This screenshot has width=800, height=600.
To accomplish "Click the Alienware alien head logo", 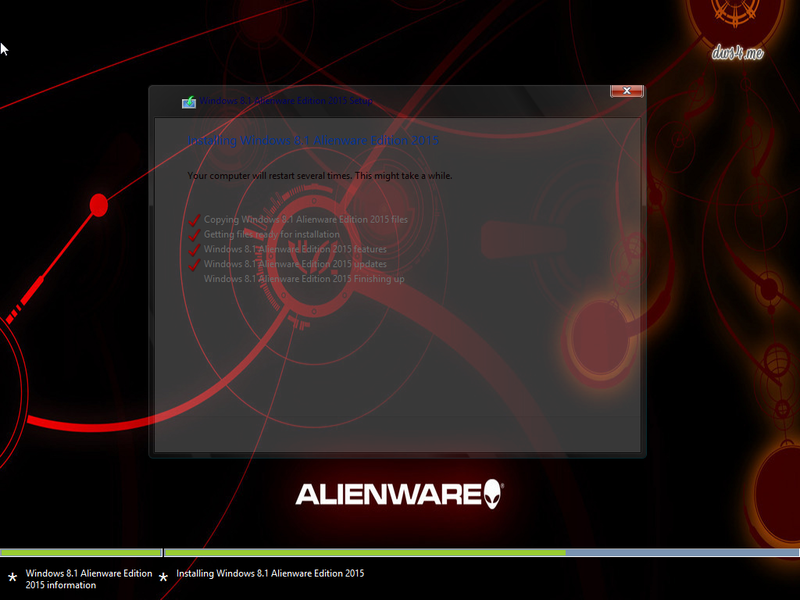I will (x=492, y=493).
